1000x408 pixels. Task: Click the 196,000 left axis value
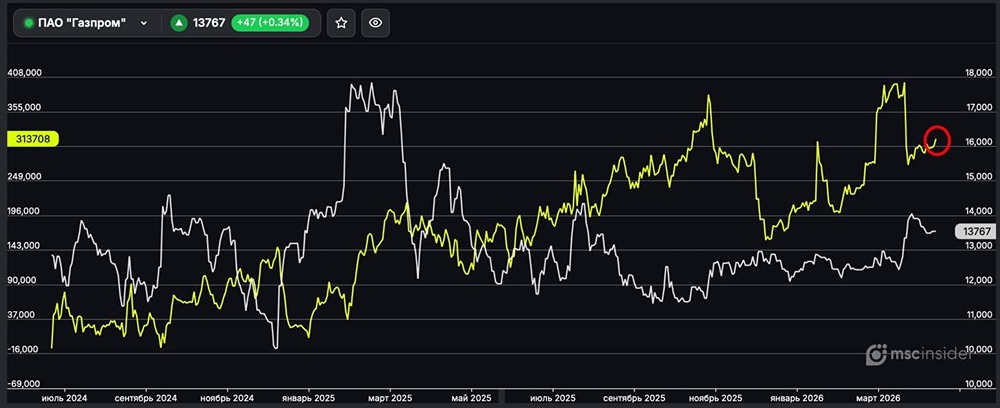(24, 212)
